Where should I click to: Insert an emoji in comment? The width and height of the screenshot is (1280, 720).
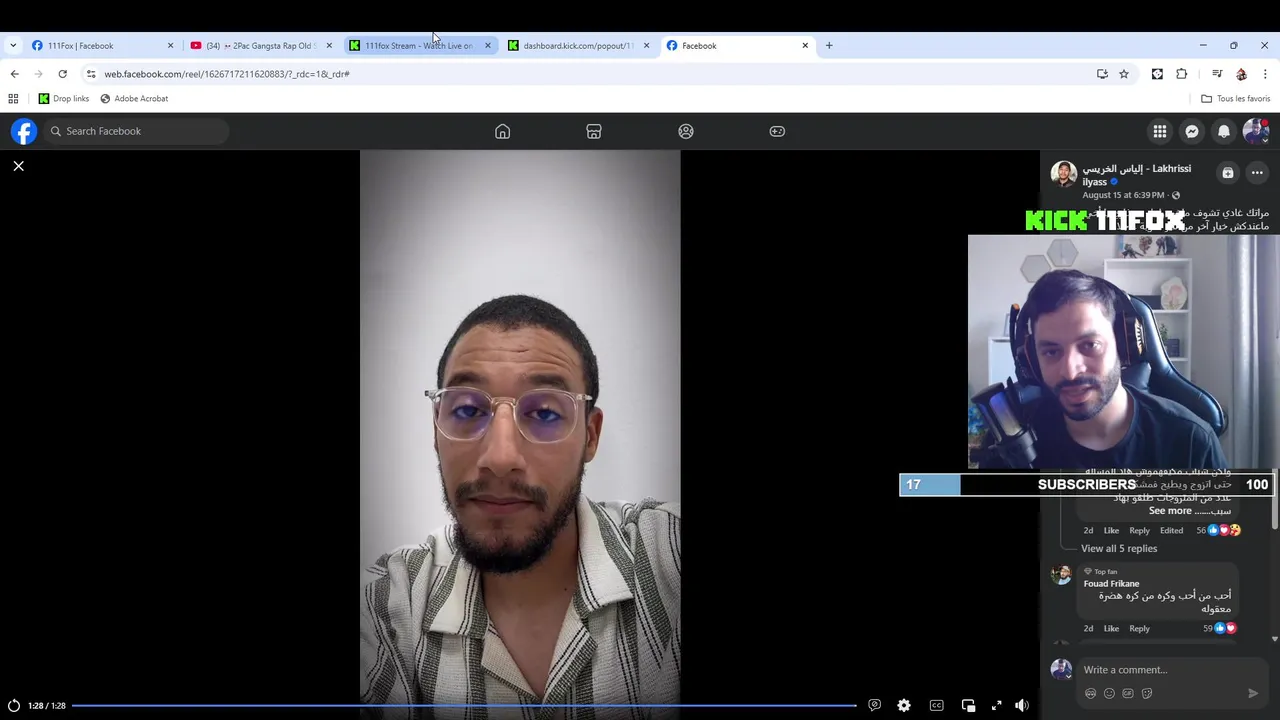[x=1109, y=693]
